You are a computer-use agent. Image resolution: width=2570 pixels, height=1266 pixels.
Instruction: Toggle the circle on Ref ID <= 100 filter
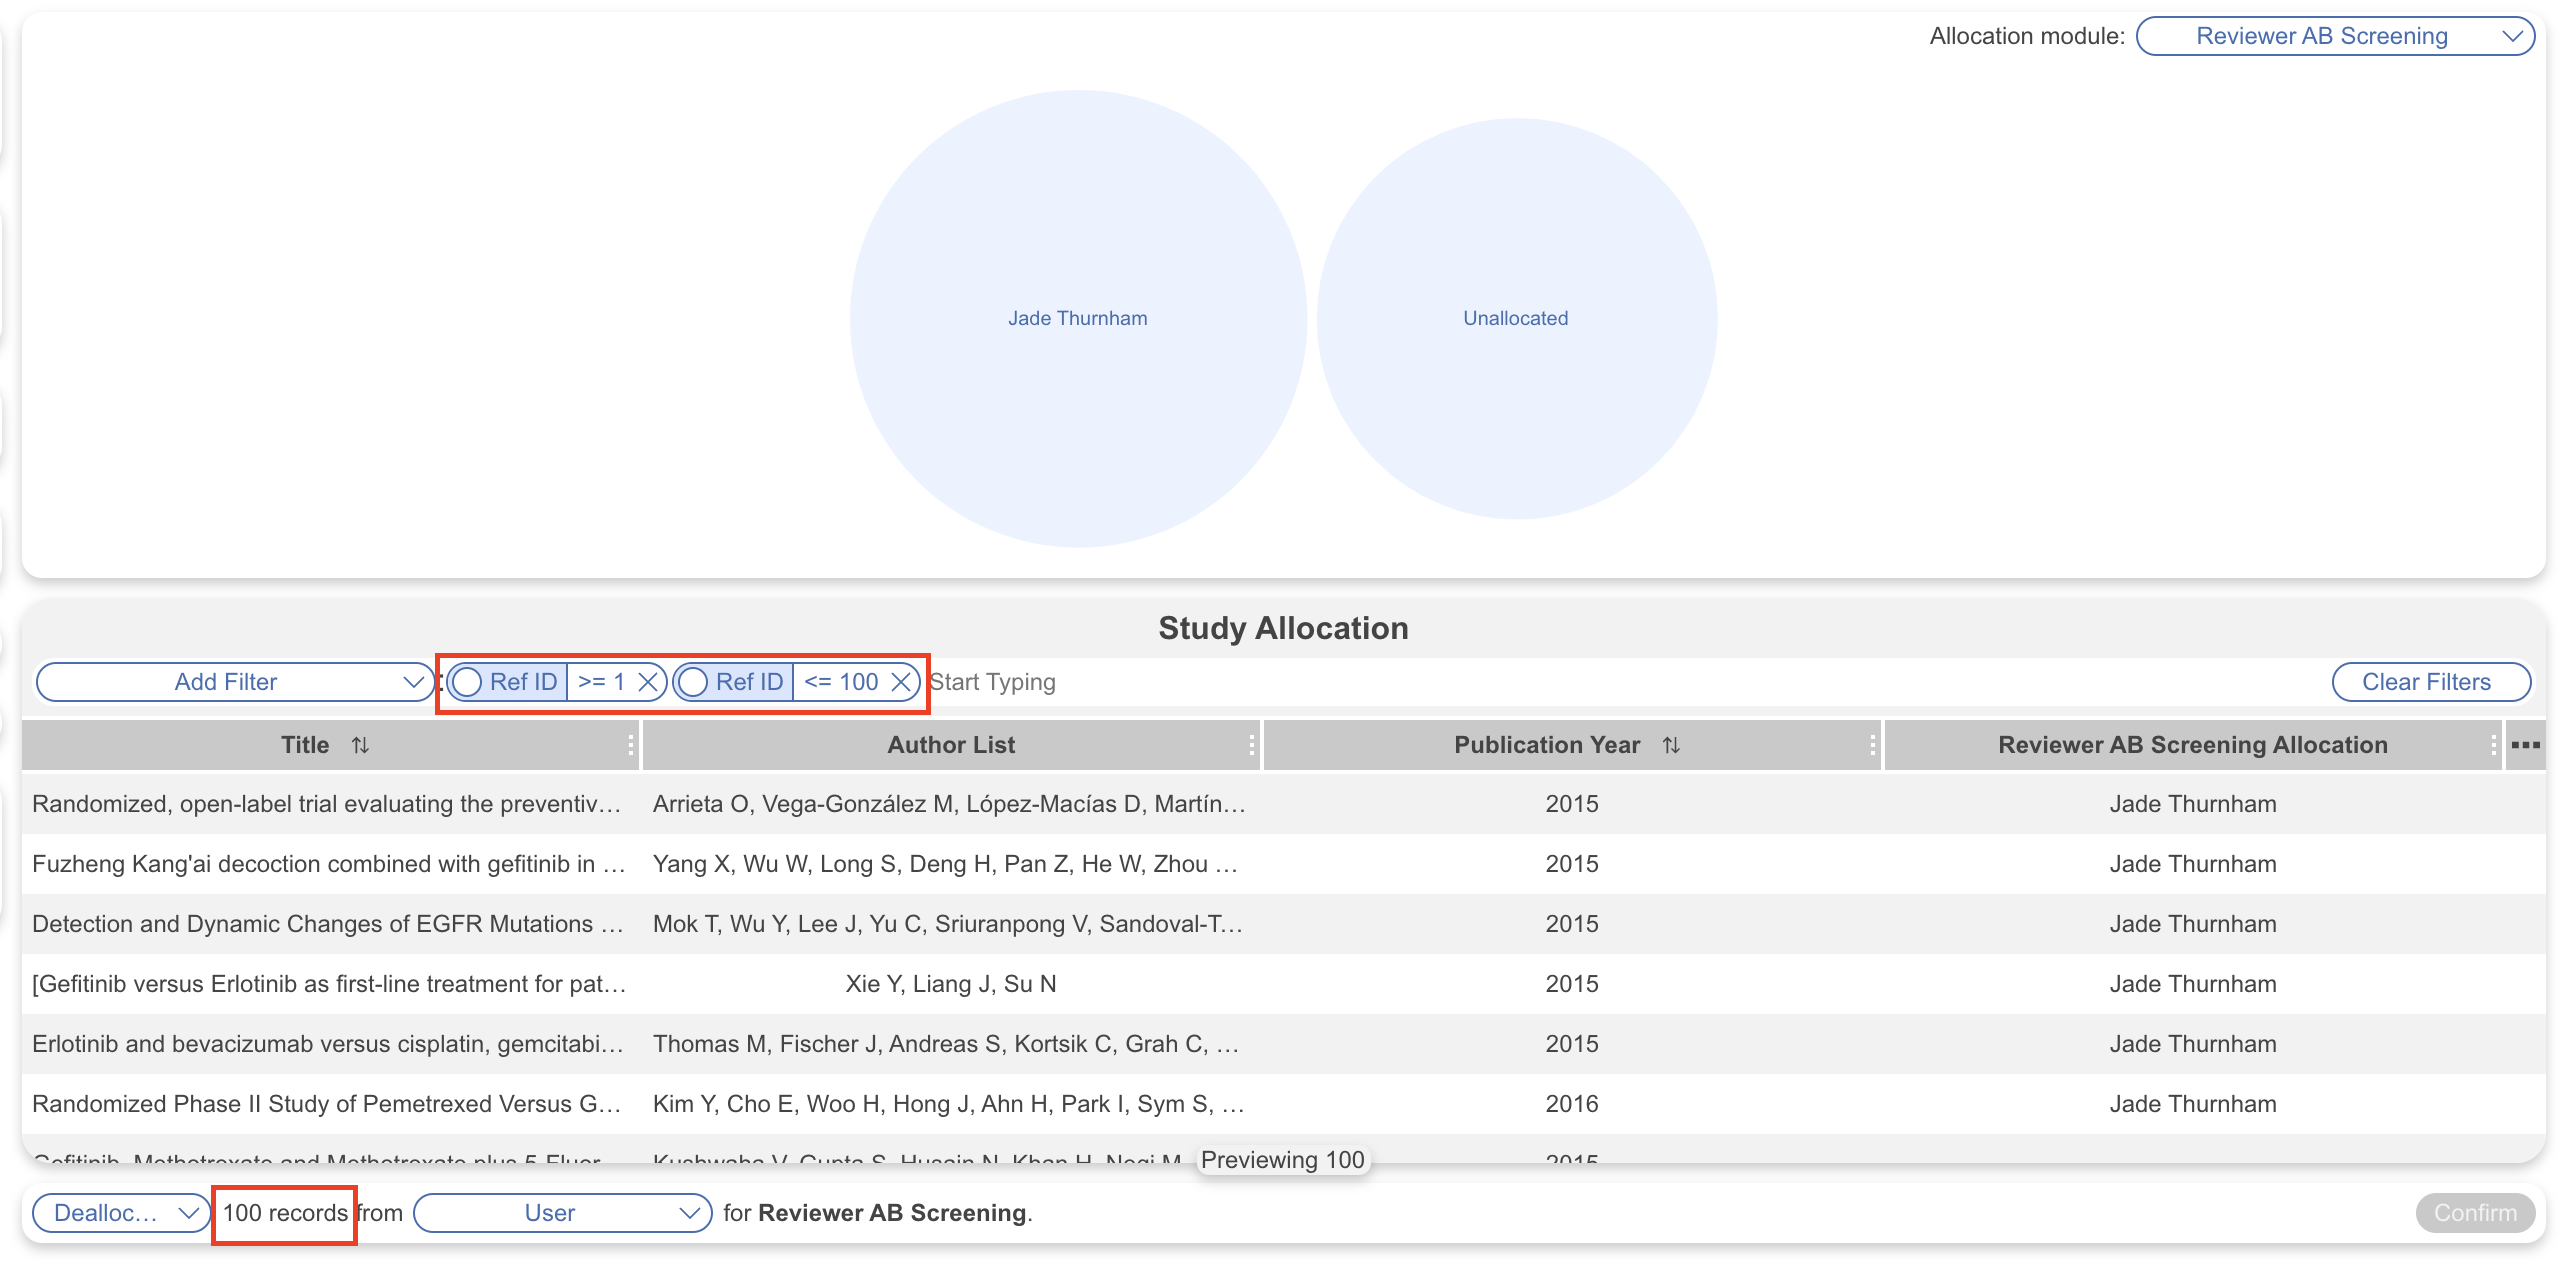point(693,682)
